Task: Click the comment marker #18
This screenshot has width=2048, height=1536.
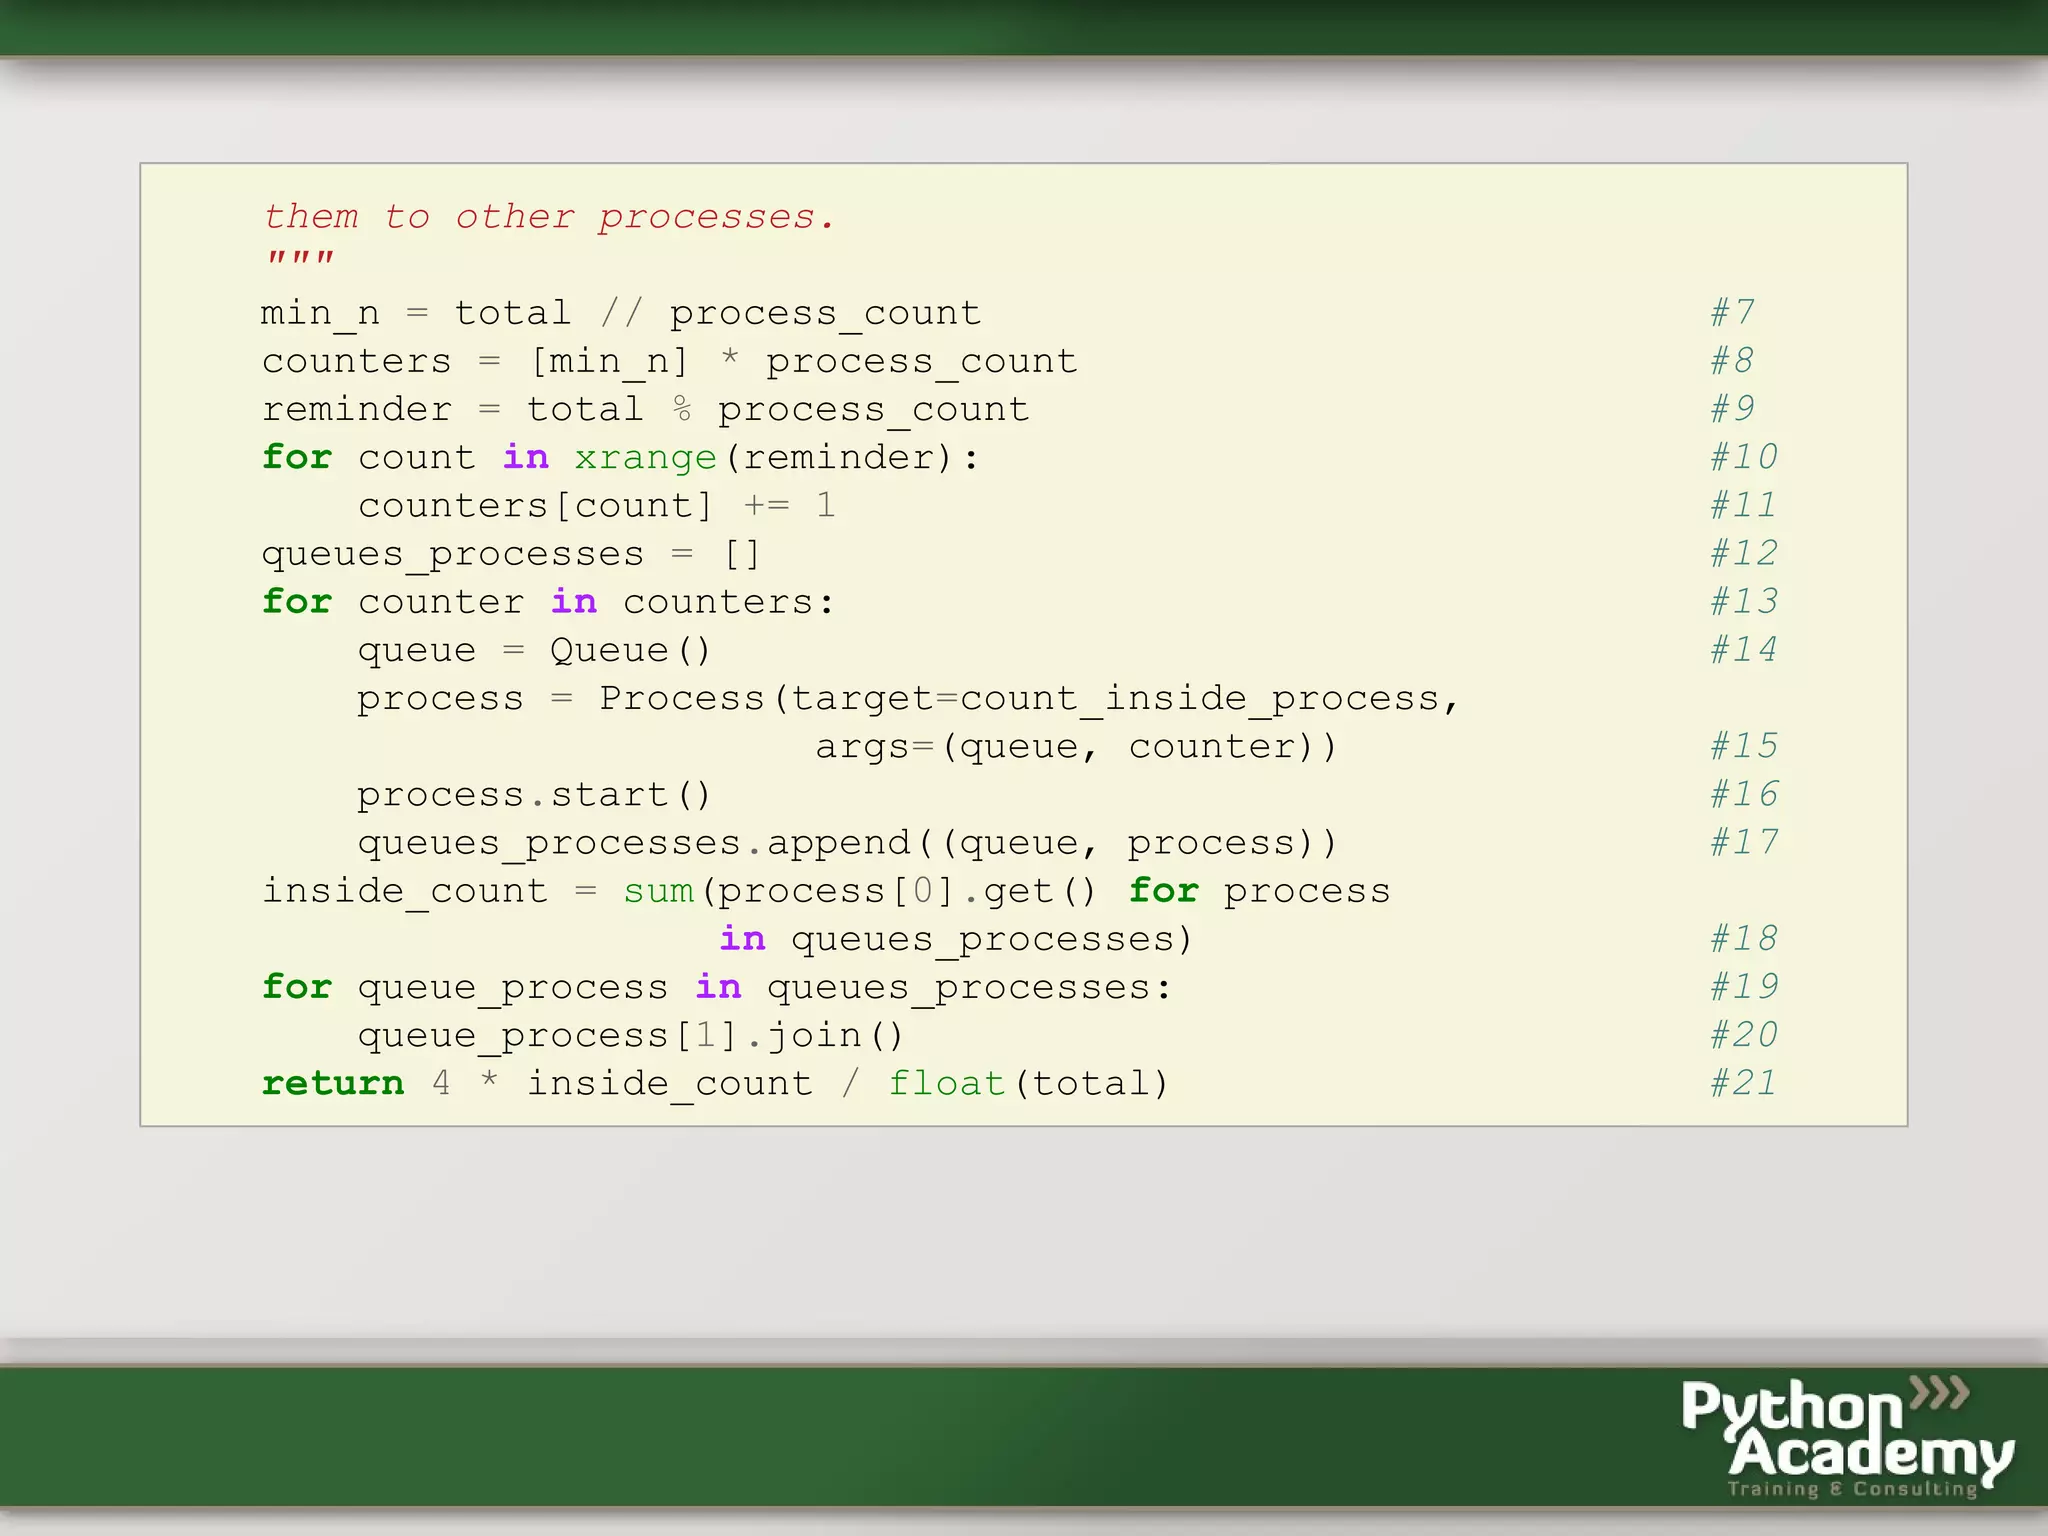Action: point(1744,938)
